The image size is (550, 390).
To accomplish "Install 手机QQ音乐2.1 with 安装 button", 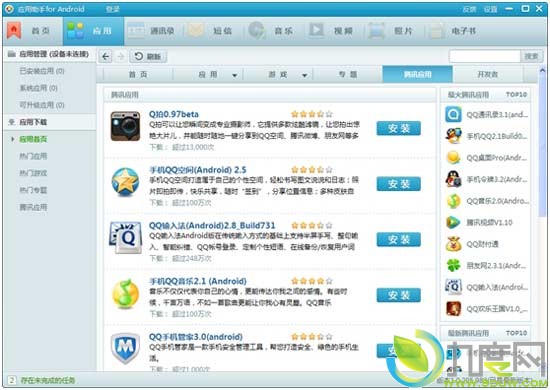I will pos(398,295).
